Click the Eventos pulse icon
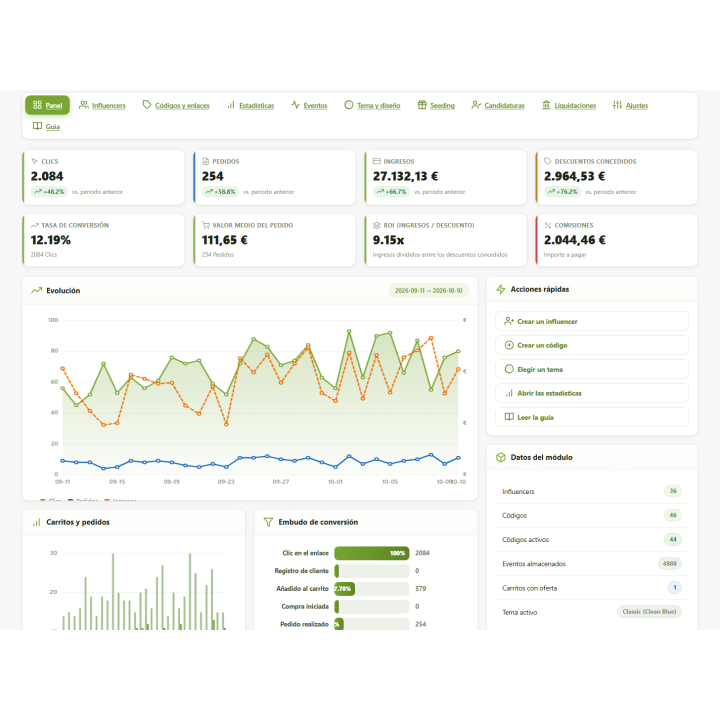The image size is (720, 720). pos(295,105)
